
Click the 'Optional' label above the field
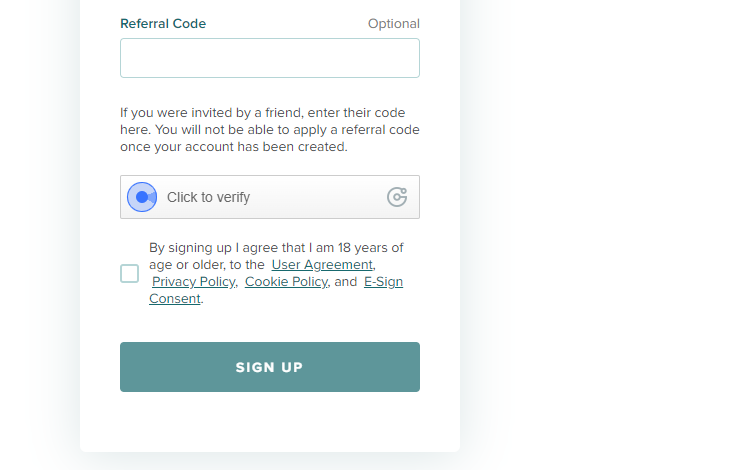(x=394, y=24)
